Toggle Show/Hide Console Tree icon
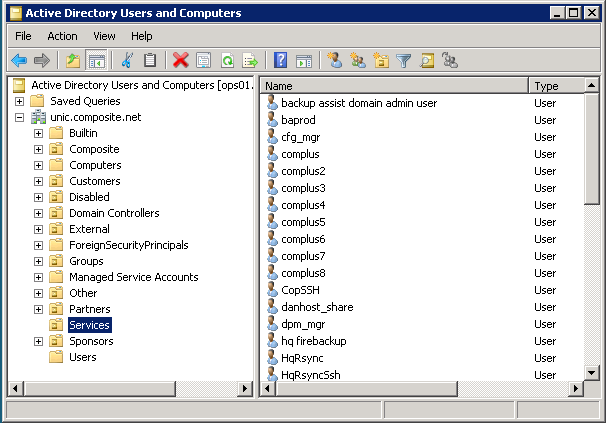This screenshot has width=606, height=423. click(96, 61)
